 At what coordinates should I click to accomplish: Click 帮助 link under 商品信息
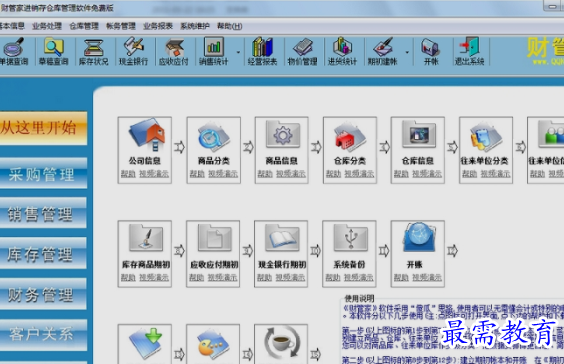[x=265, y=174]
